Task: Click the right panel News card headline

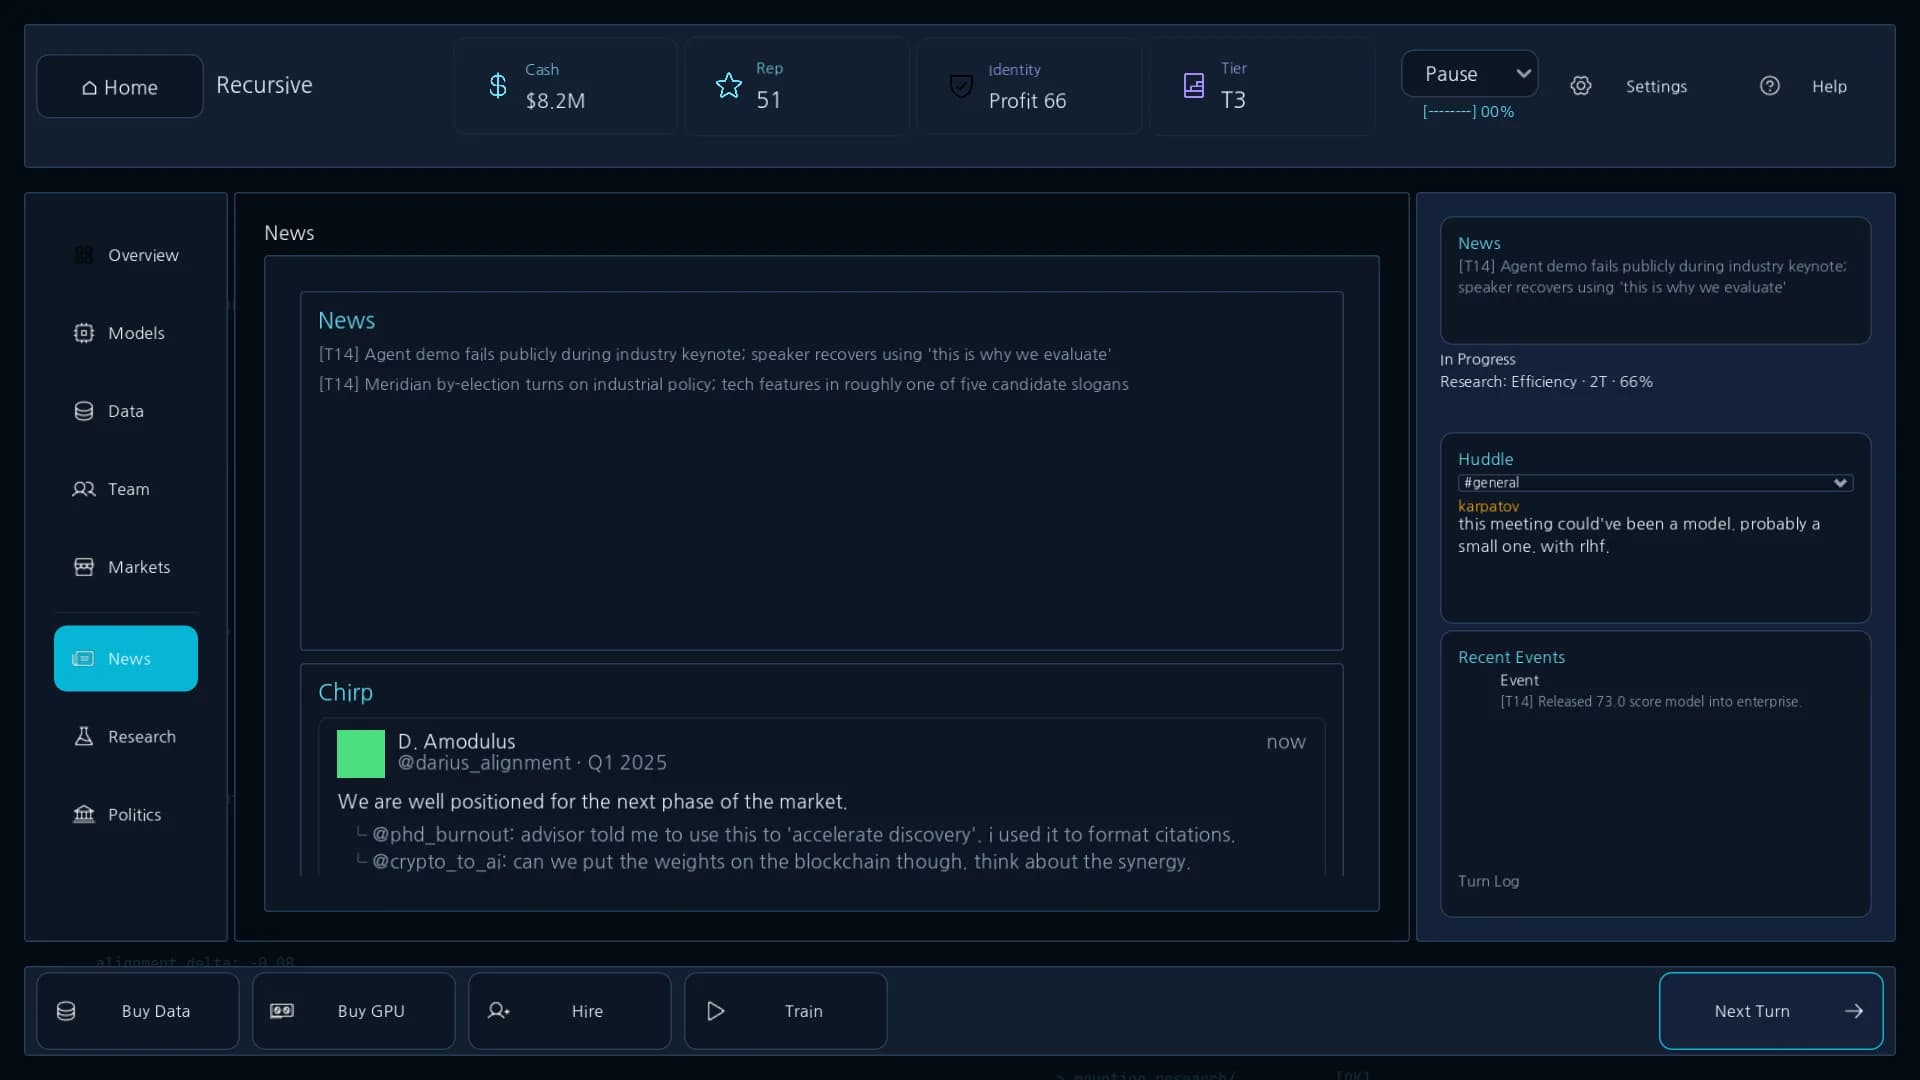Action: [1652, 277]
